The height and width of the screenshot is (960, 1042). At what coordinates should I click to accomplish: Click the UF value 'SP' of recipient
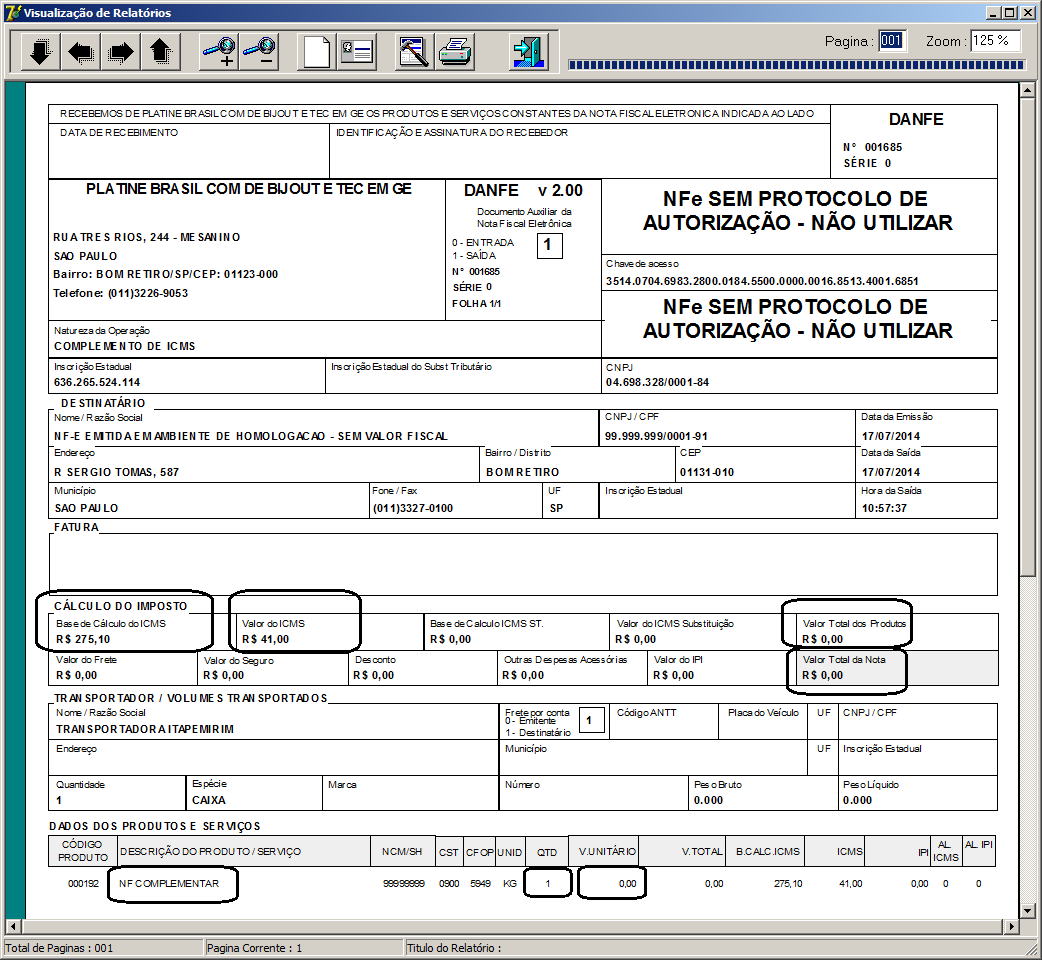(556, 508)
